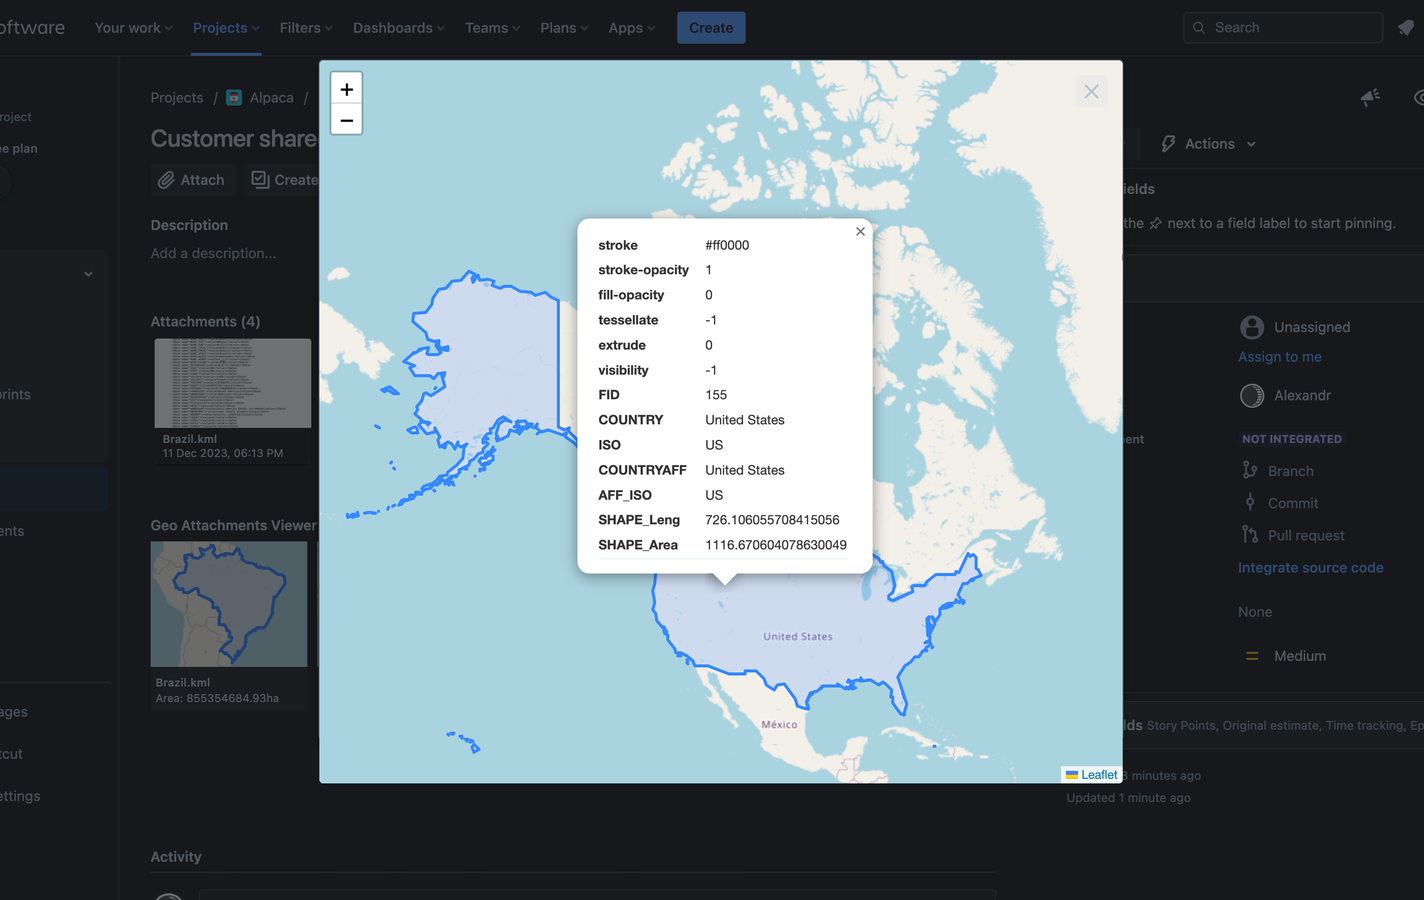Image resolution: width=1424 pixels, height=900 pixels.
Task: Open the Leaflet attribution link
Action: [x=1099, y=775]
